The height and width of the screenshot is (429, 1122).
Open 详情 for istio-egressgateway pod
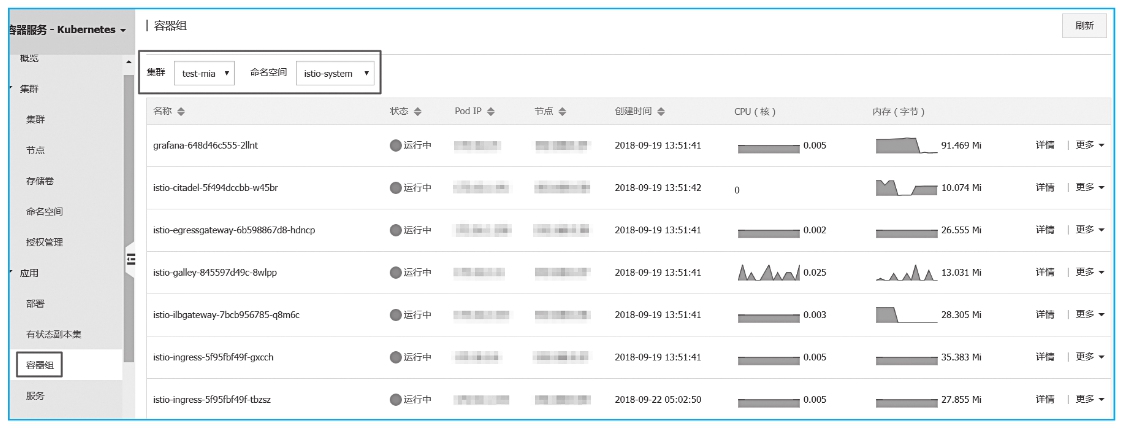(1045, 230)
